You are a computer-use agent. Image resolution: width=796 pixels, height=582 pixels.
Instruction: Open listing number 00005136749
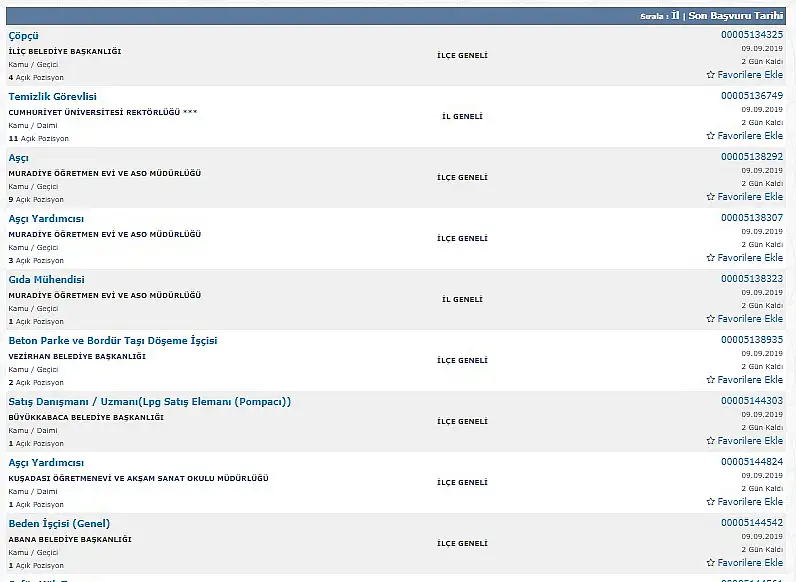point(752,95)
